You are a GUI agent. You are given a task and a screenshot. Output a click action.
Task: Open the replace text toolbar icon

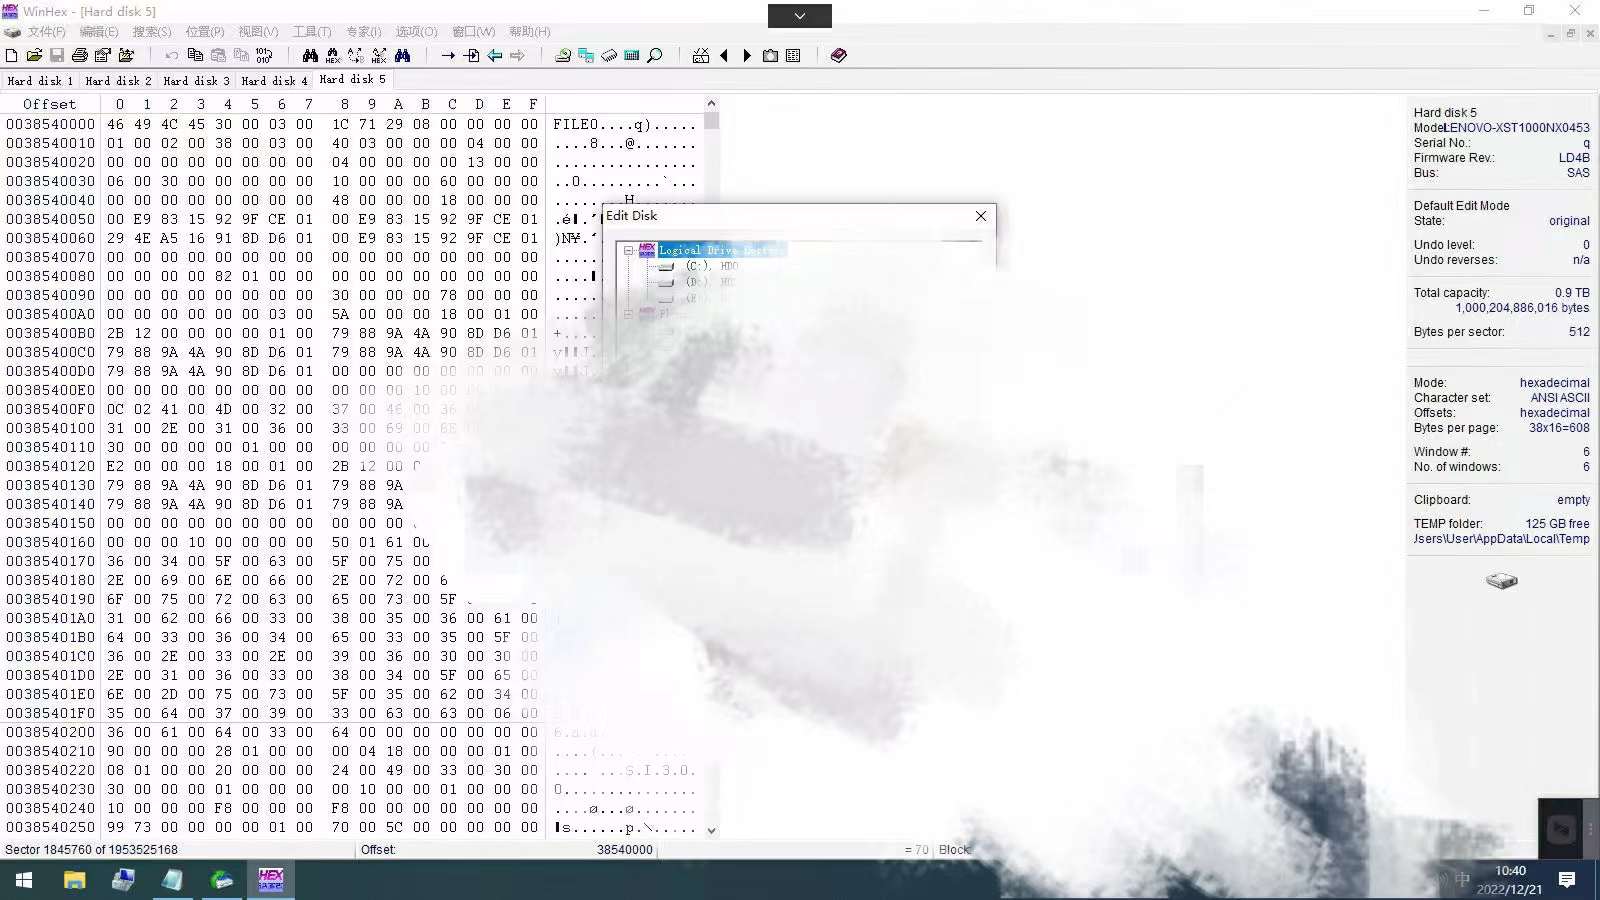point(356,56)
